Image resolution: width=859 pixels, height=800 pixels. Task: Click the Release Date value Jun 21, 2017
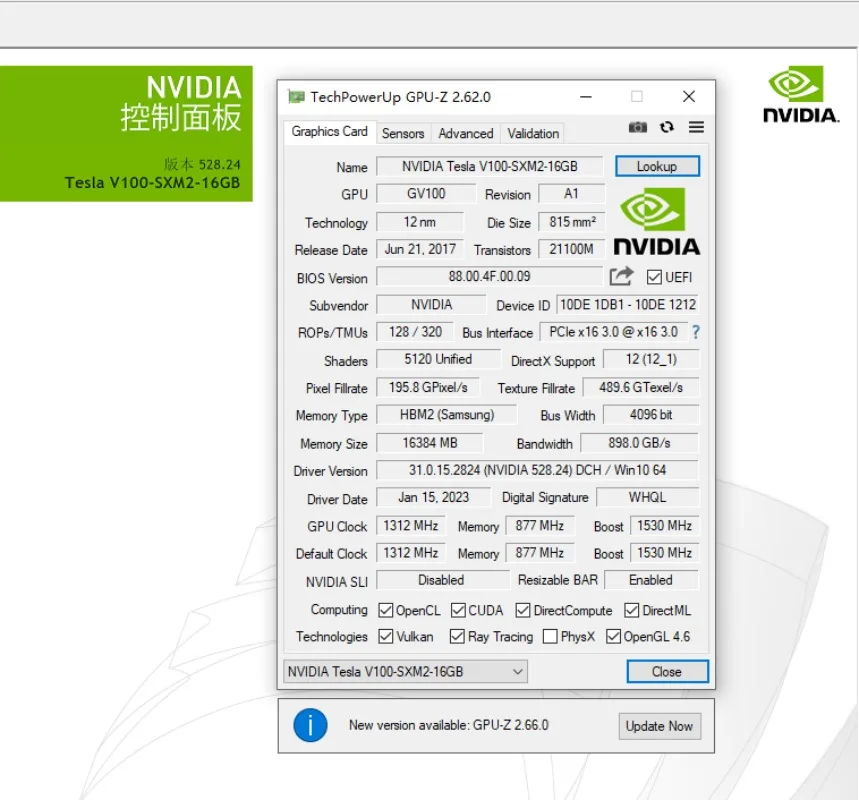420,249
